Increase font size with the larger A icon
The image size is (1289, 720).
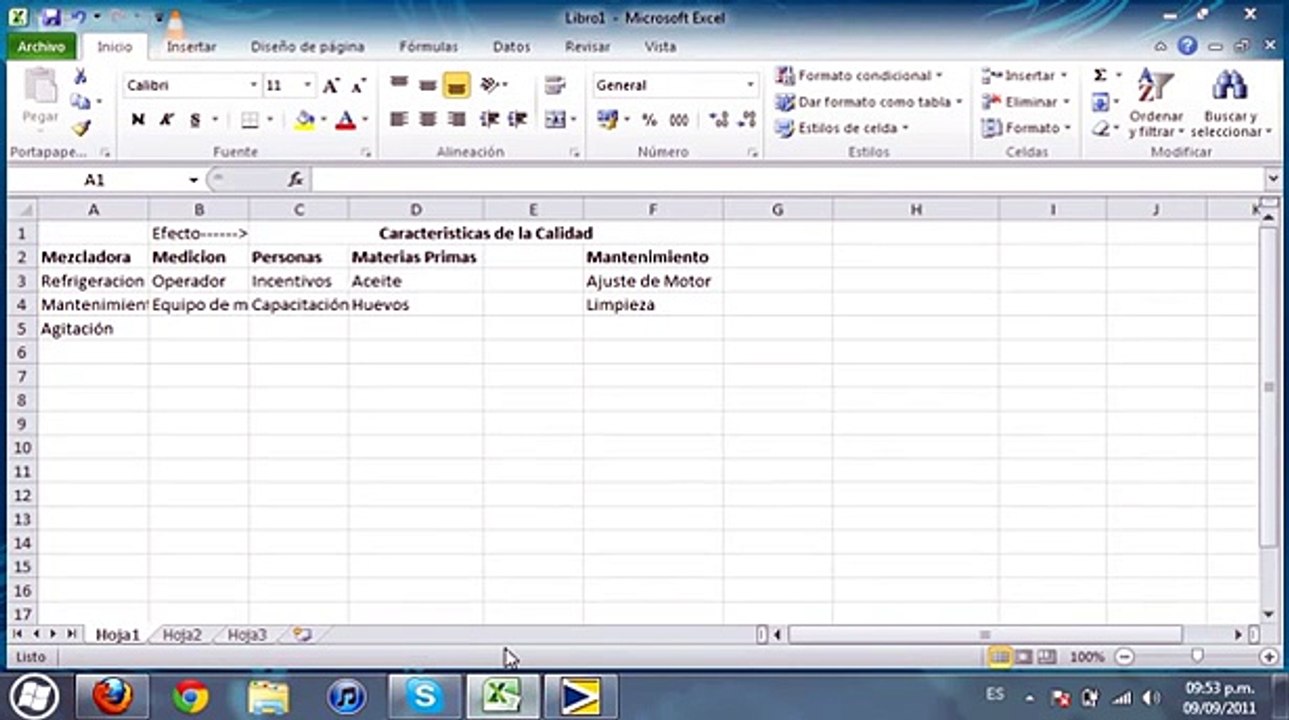point(331,86)
